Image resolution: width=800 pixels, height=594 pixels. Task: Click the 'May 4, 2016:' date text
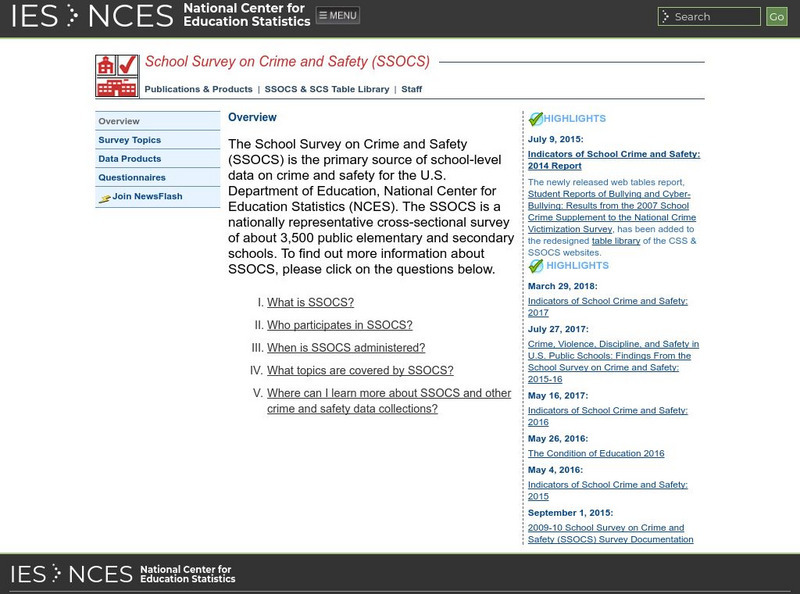click(555, 469)
